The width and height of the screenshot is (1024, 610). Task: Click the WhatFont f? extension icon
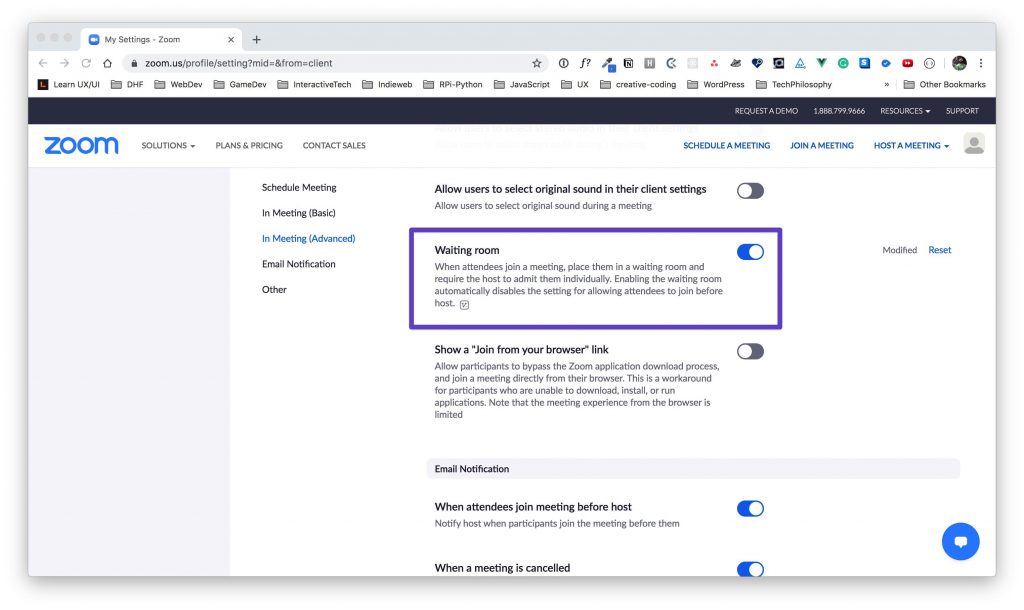(x=585, y=63)
